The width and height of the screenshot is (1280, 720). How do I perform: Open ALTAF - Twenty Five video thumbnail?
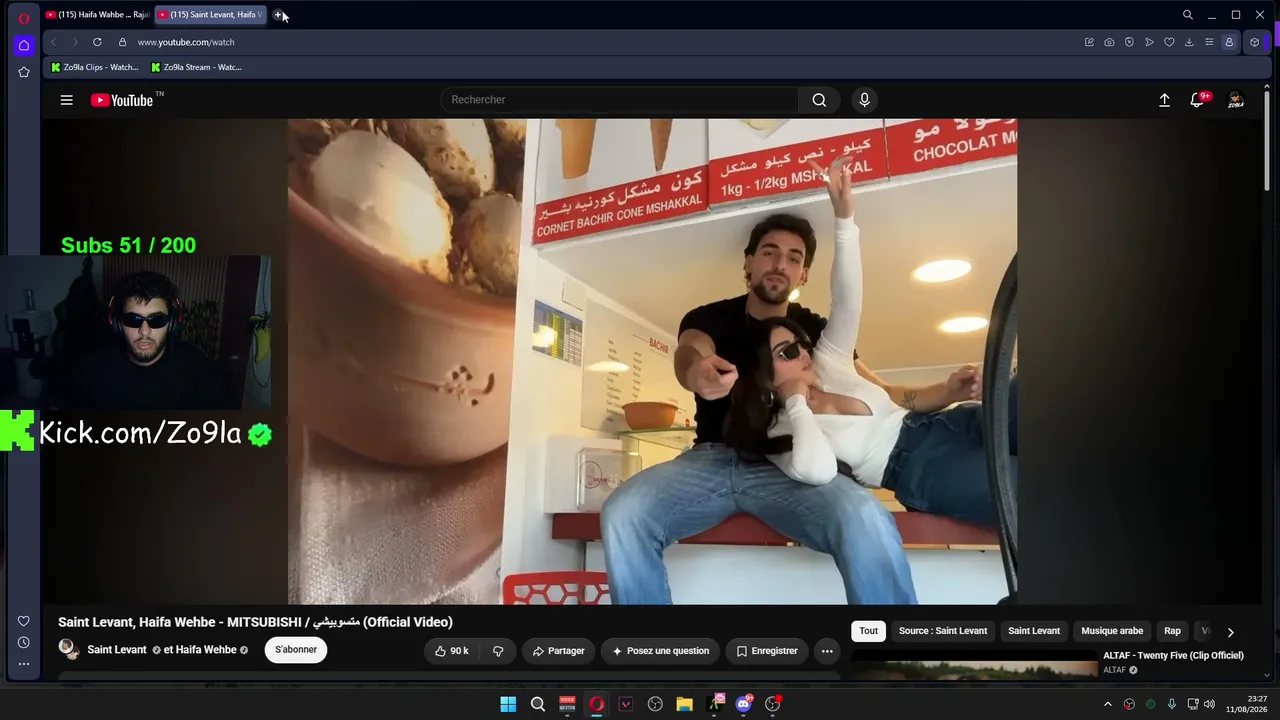tap(975, 665)
